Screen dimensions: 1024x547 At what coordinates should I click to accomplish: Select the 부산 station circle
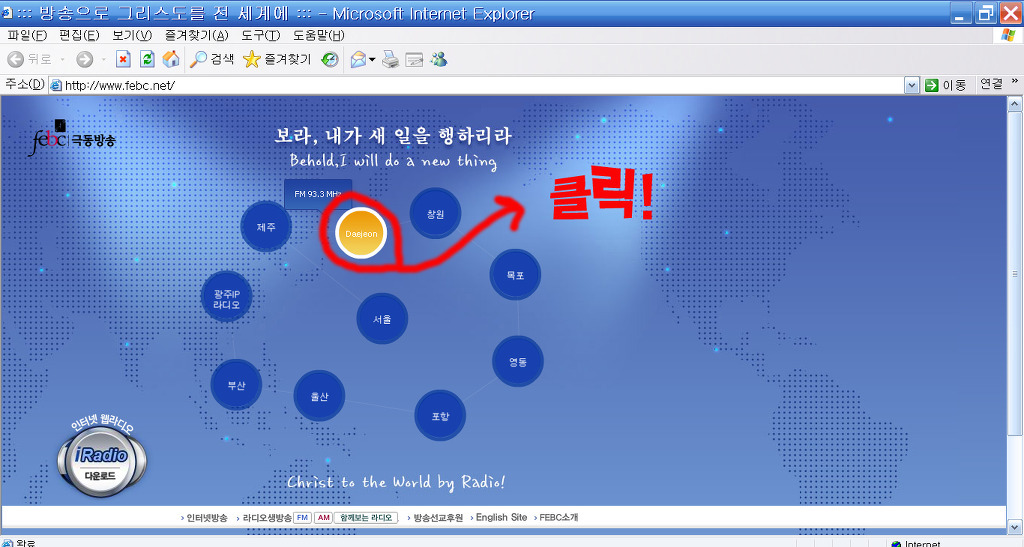236,385
